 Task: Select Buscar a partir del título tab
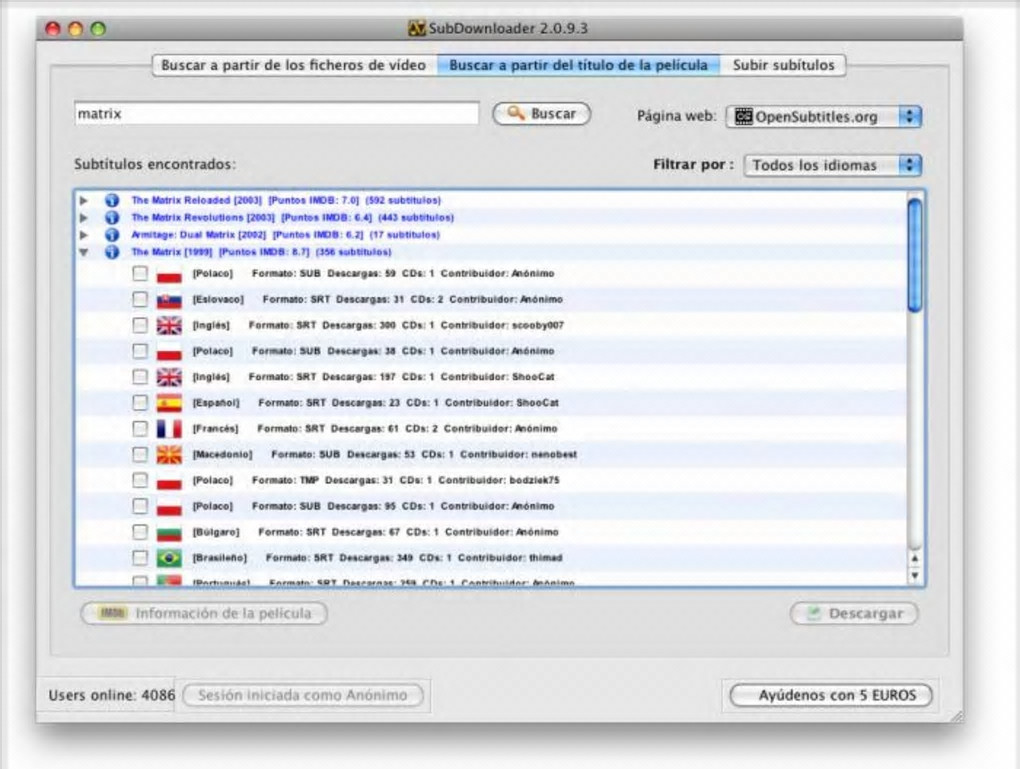click(x=578, y=65)
